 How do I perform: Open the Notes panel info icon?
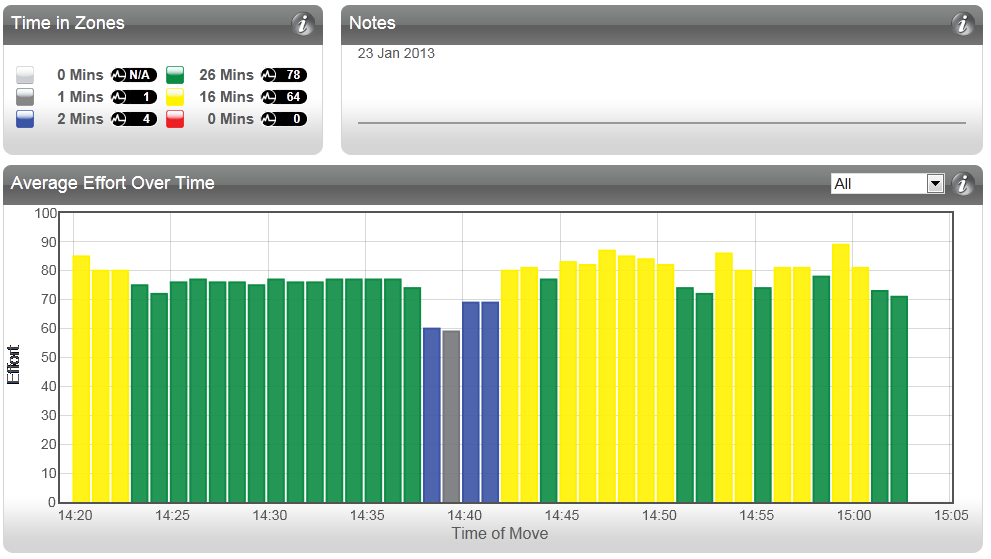[x=963, y=25]
